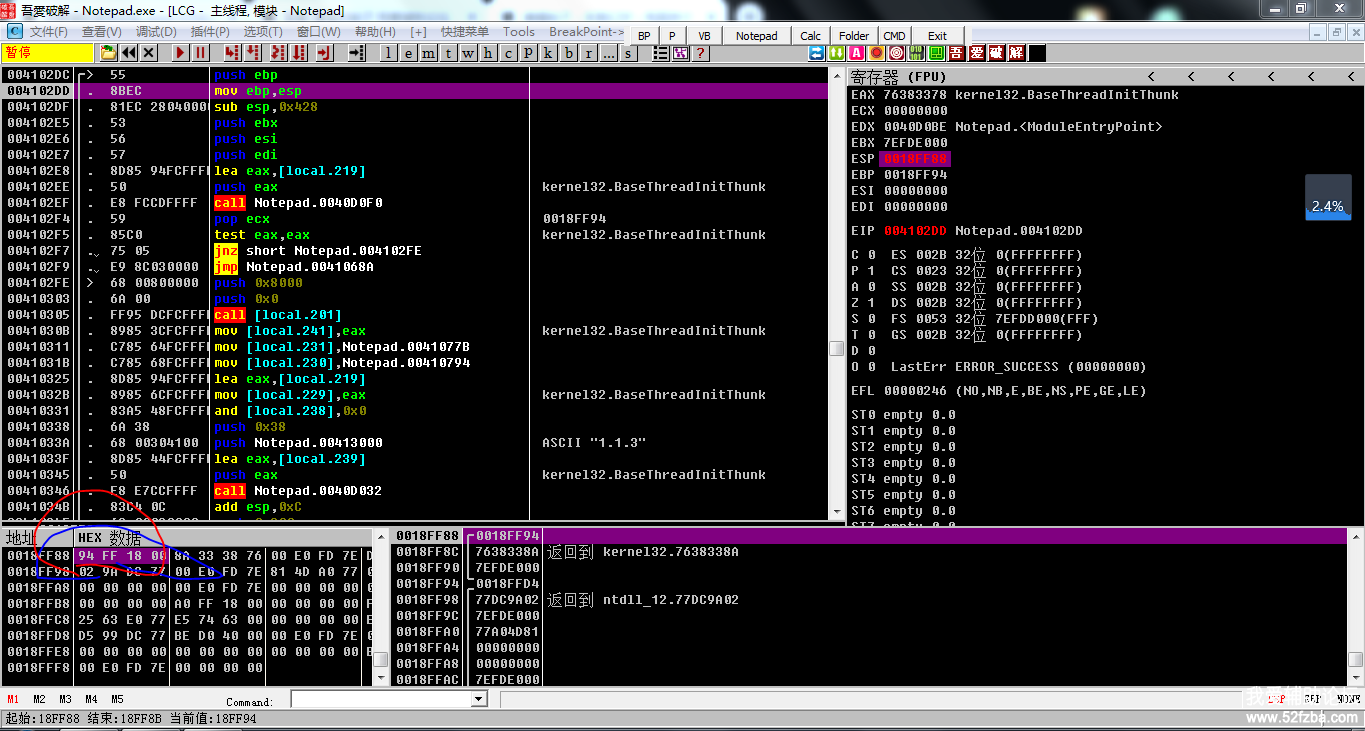
Task: Show References with the r button
Action: click(x=589, y=53)
